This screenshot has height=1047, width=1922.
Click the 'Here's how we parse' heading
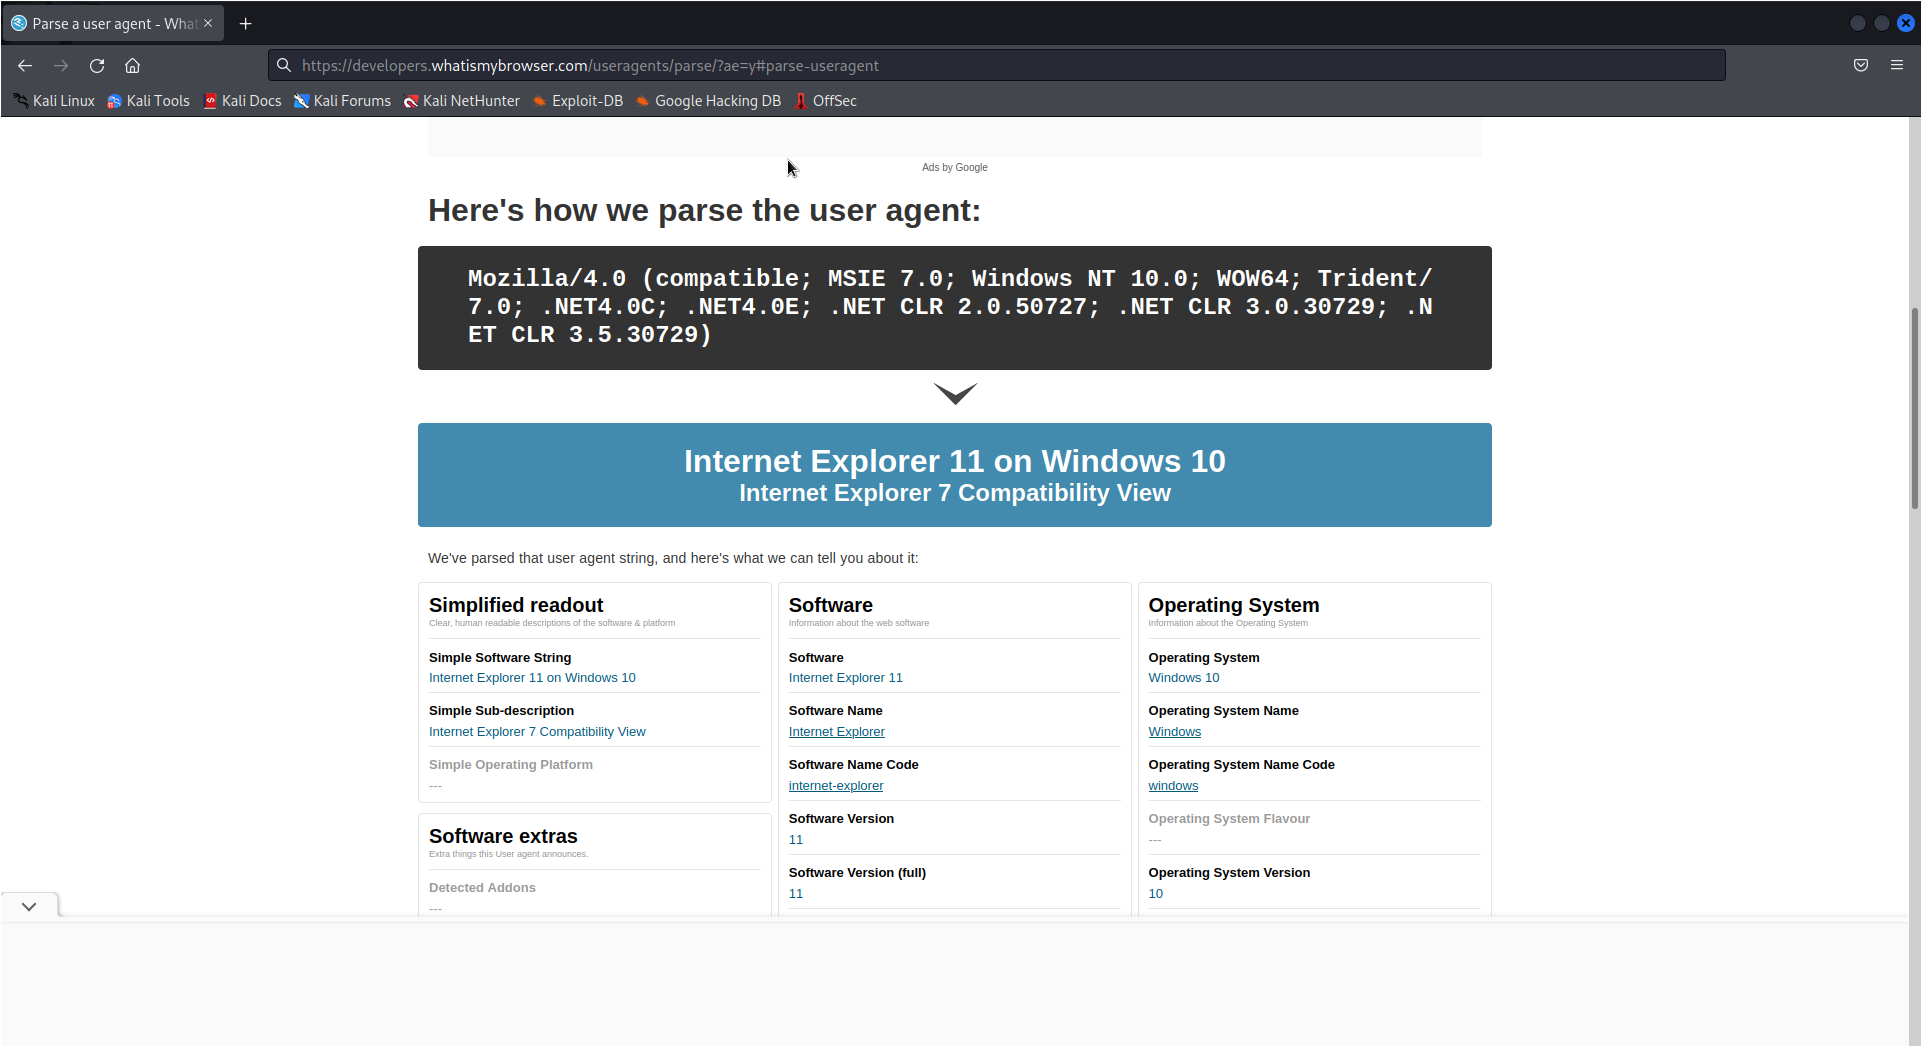click(x=704, y=211)
